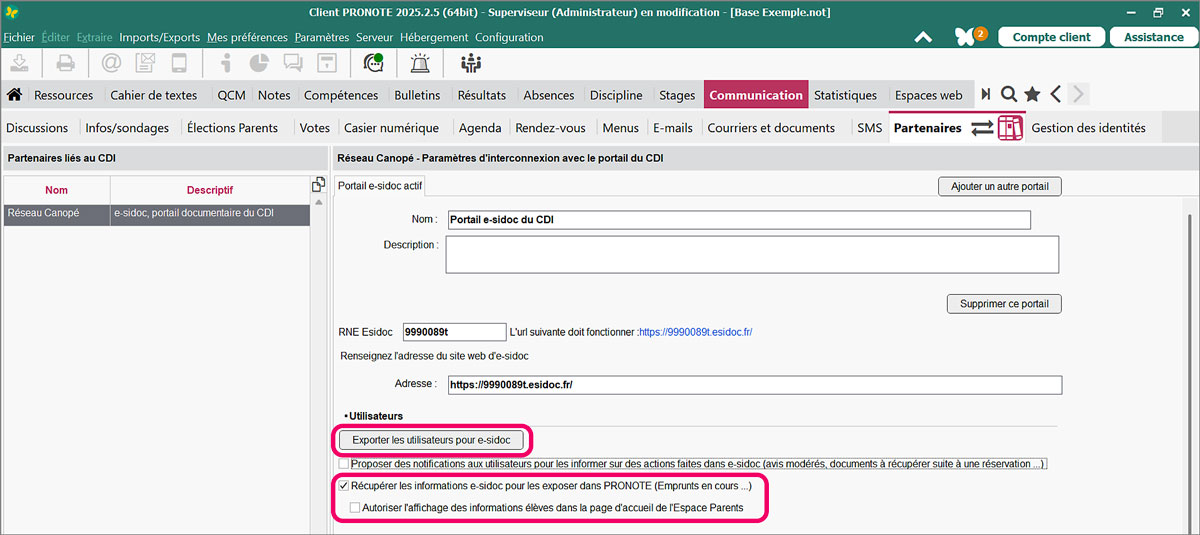Viewport: 1200px width, 535px height.
Task: Open the Mes préférences menu
Action: pyautogui.click(x=247, y=37)
